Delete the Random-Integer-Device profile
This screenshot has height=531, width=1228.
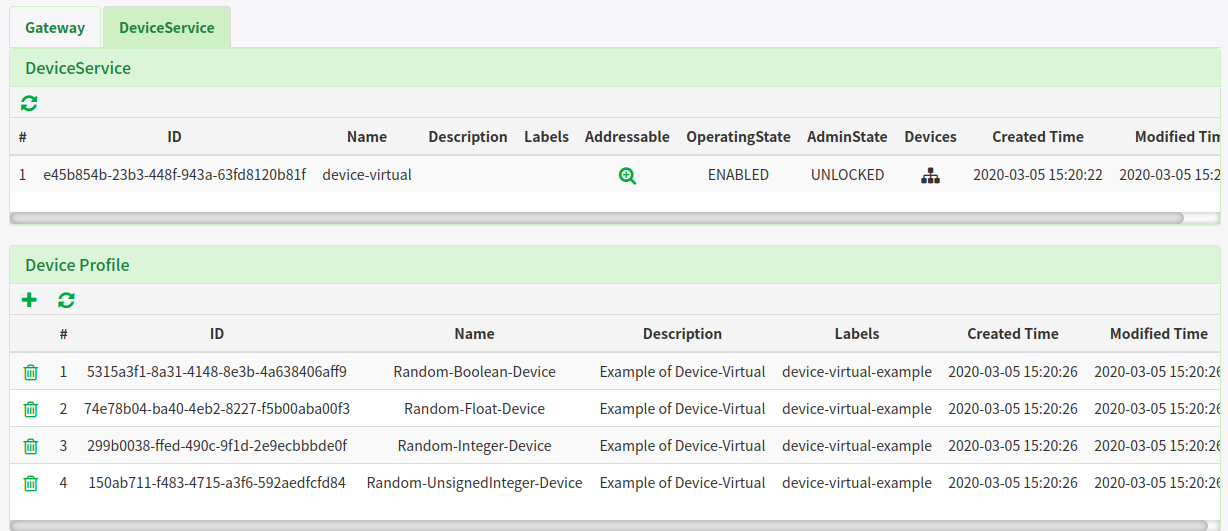point(31,446)
